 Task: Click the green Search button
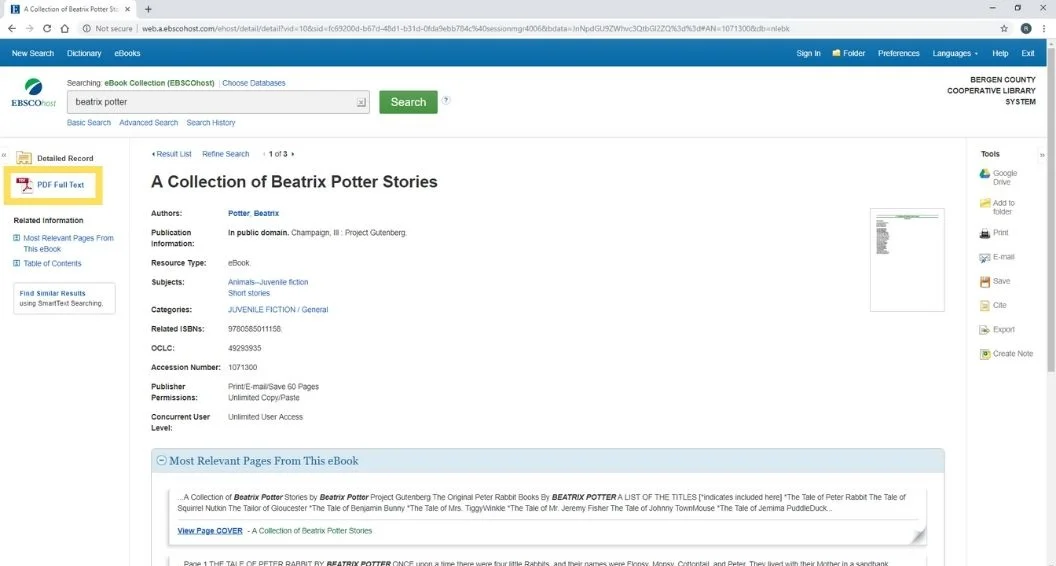pos(408,102)
